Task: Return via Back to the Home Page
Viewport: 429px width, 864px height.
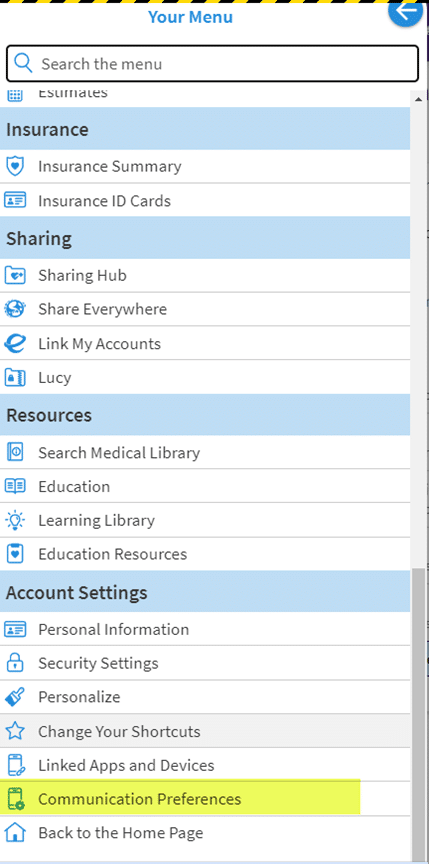Action: (205, 832)
